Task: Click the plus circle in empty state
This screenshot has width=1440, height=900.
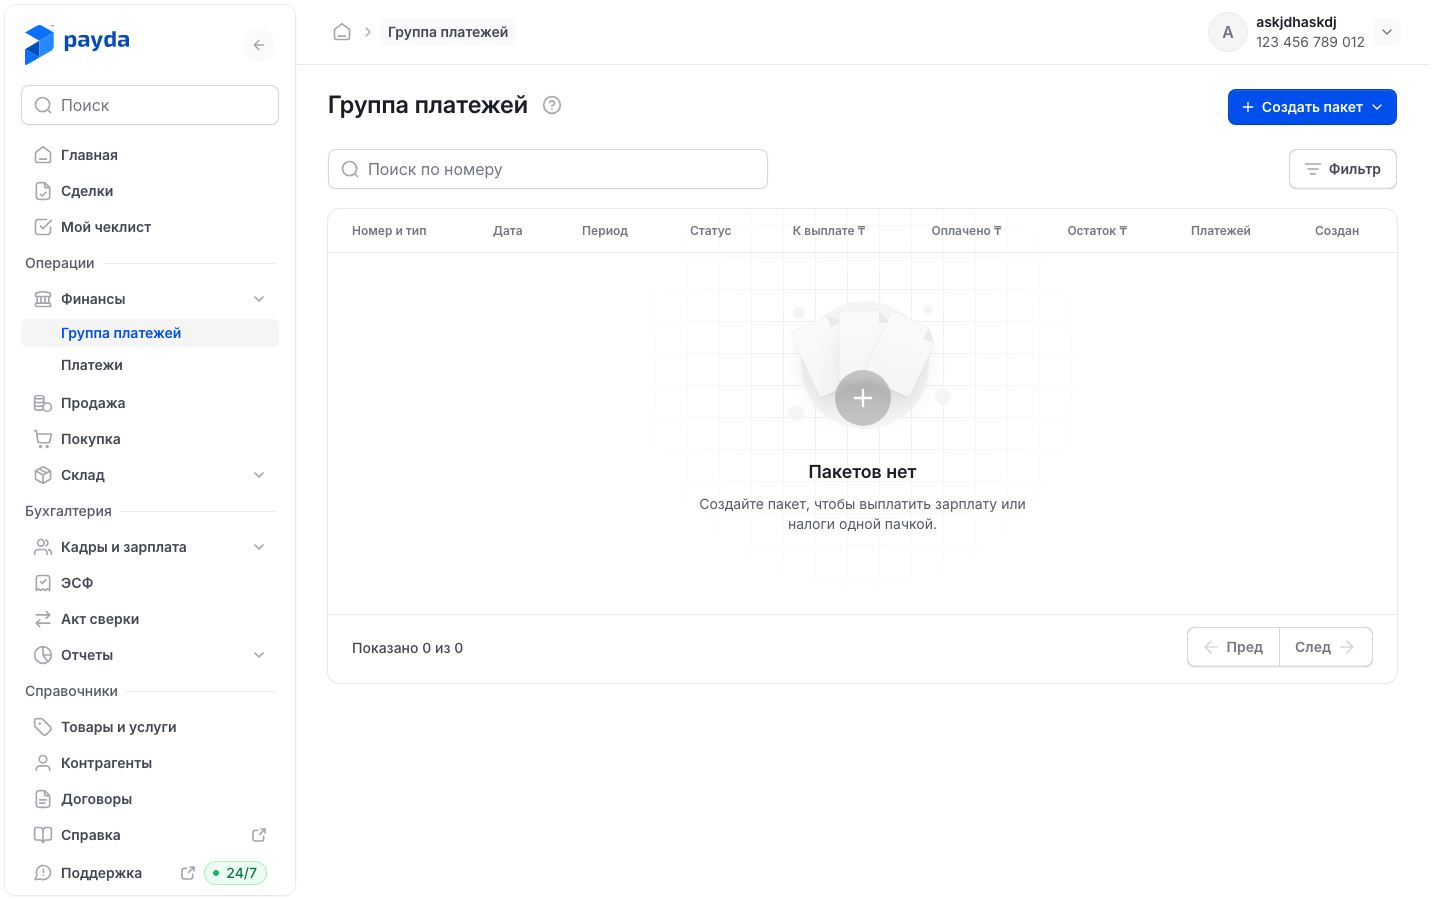Action: [863, 398]
